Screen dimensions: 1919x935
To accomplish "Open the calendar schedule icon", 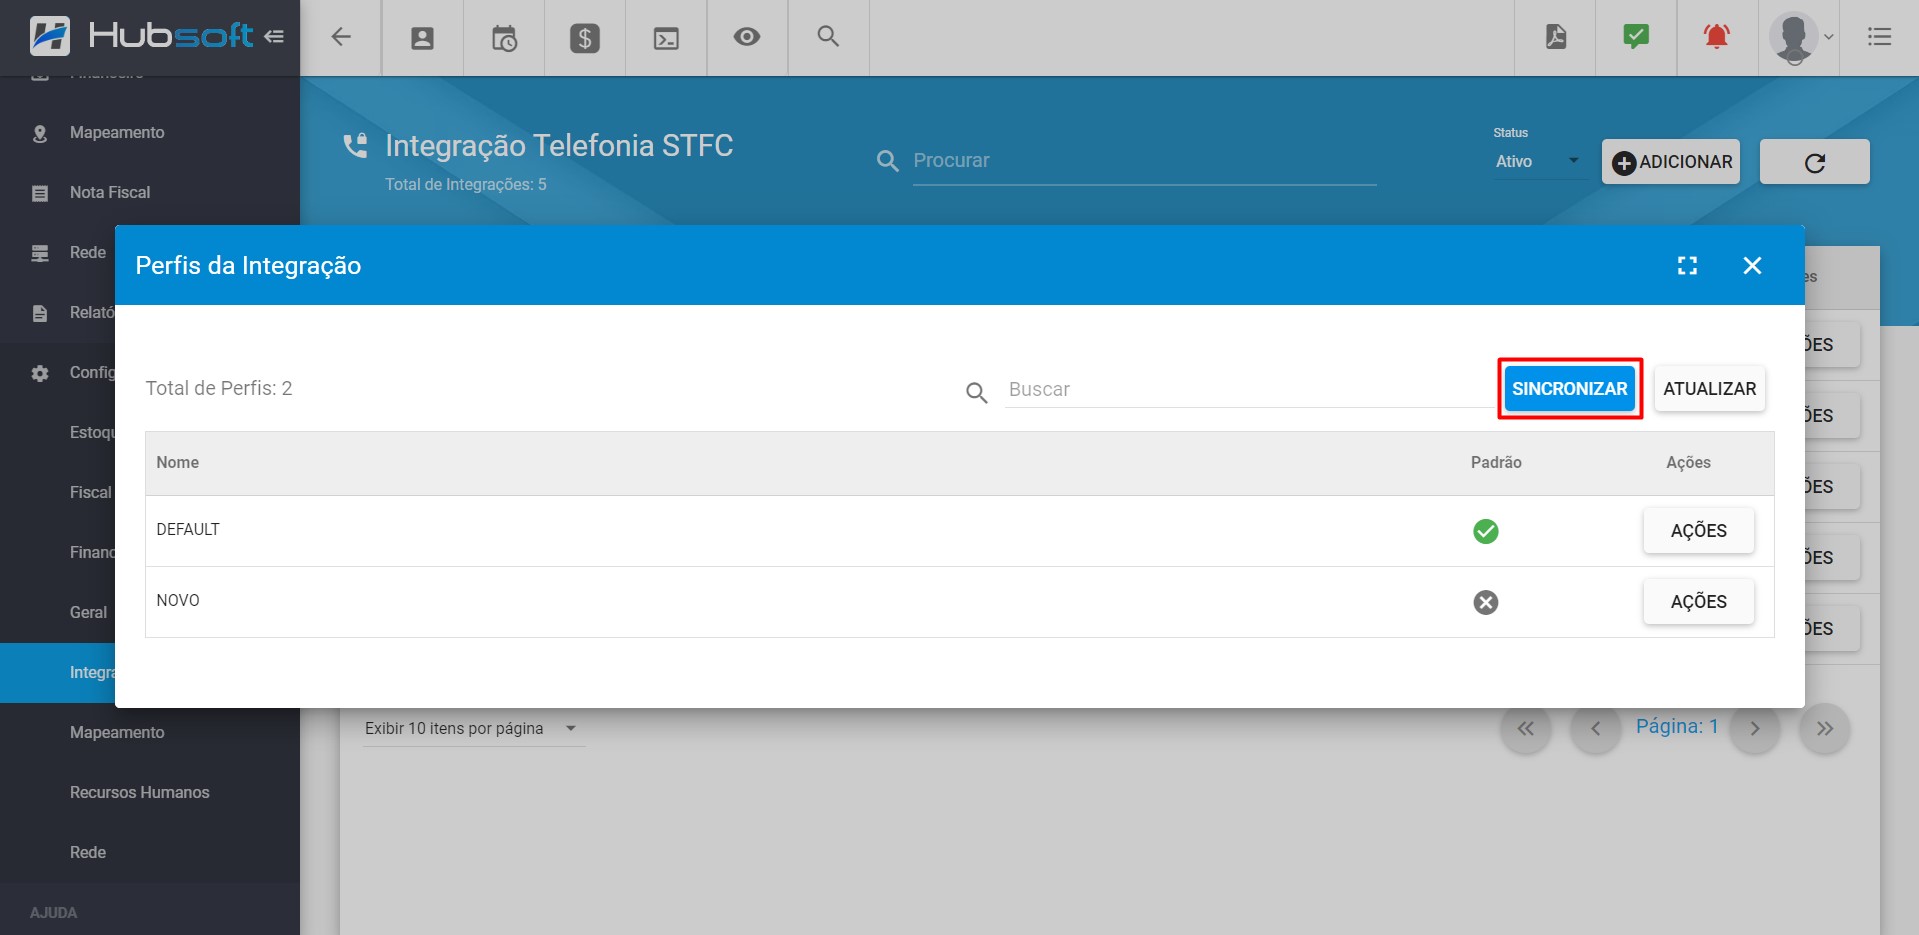I will (x=504, y=38).
